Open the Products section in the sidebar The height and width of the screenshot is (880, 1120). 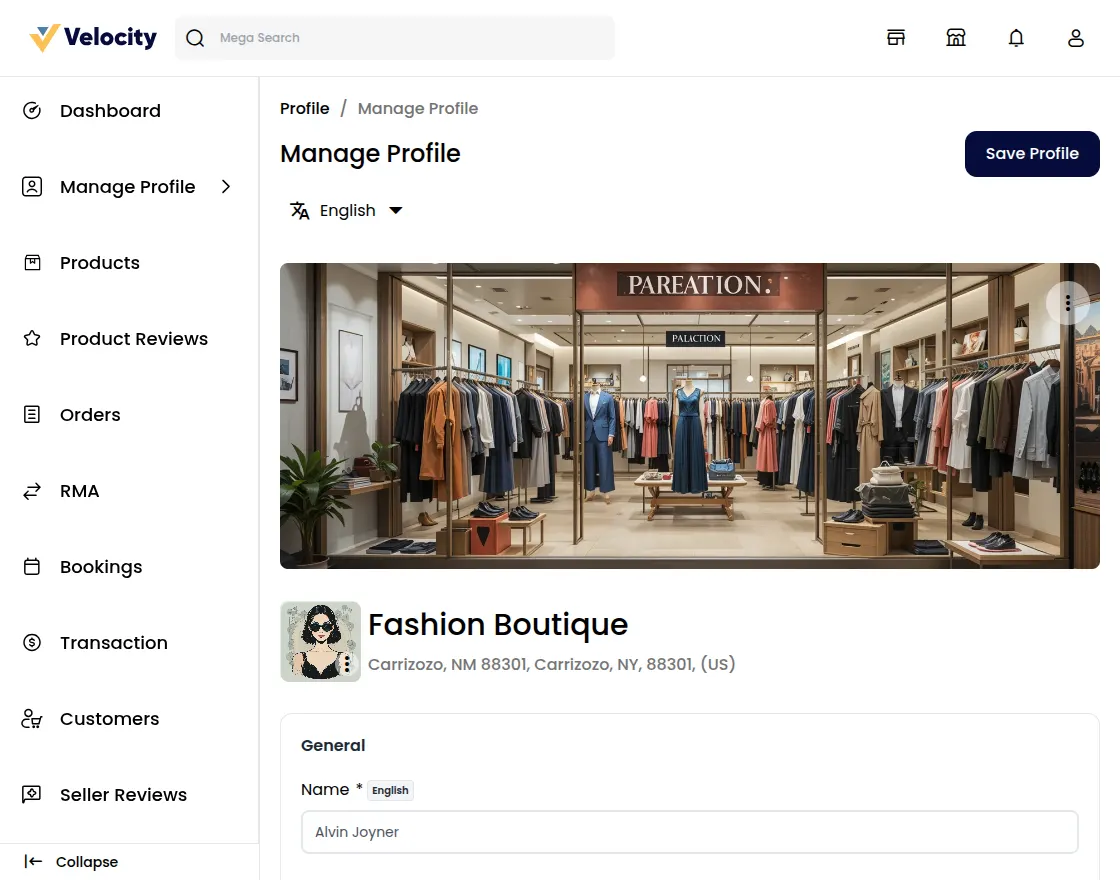[99, 262]
